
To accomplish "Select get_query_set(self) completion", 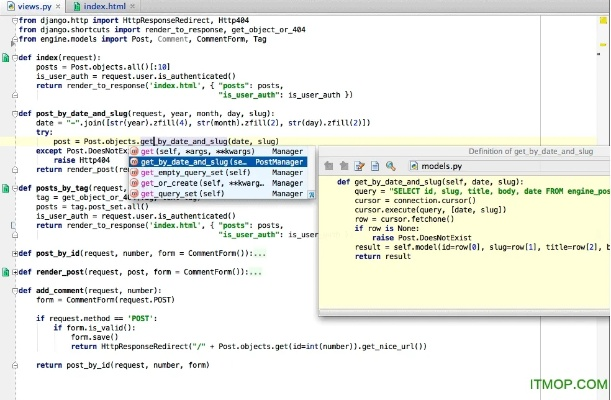I will tap(218, 194).
